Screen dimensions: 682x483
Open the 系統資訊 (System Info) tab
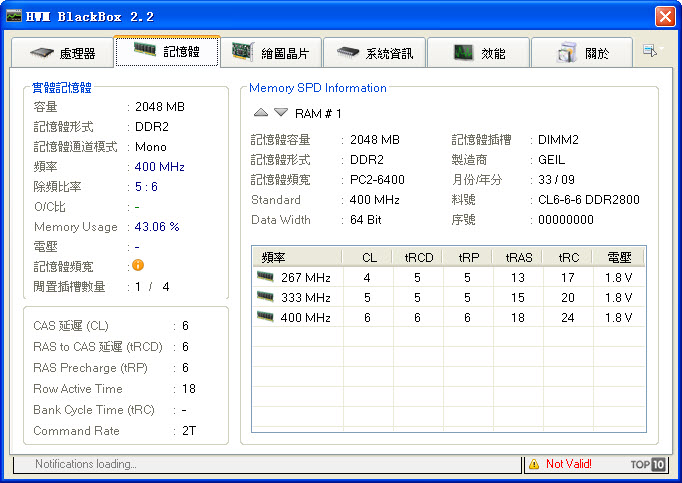click(375, 53)
